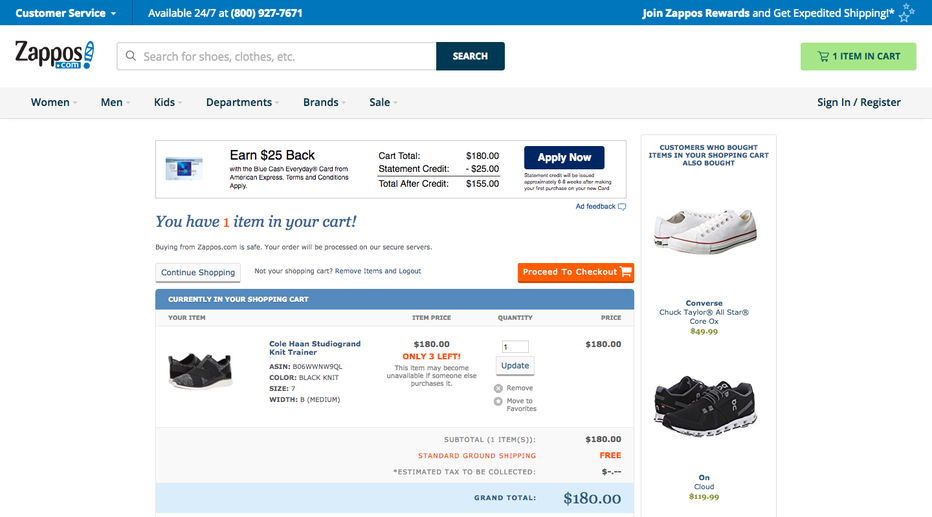Open Customer Service dropdown
Viewport: 932px width, 517px height.
click(65, 13)
